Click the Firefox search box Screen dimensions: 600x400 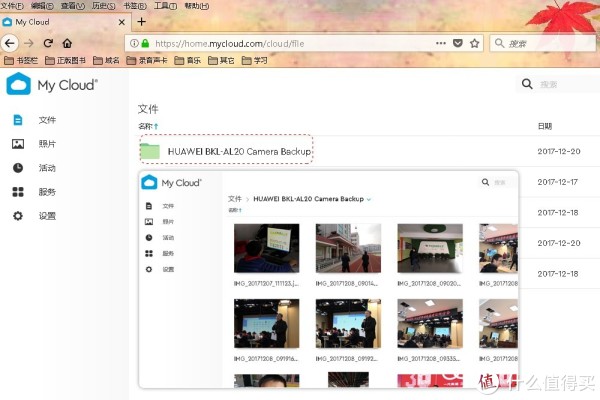(543, 43)
